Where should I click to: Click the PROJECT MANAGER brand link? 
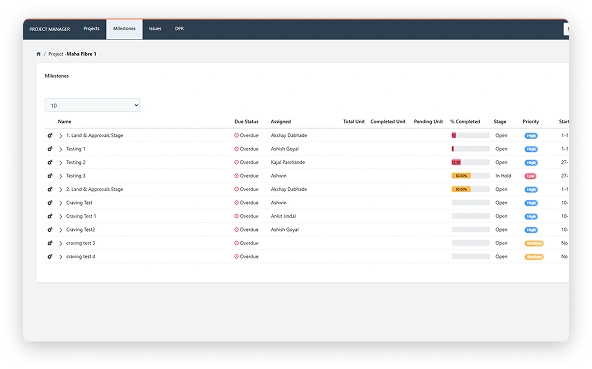coord(50,29)
